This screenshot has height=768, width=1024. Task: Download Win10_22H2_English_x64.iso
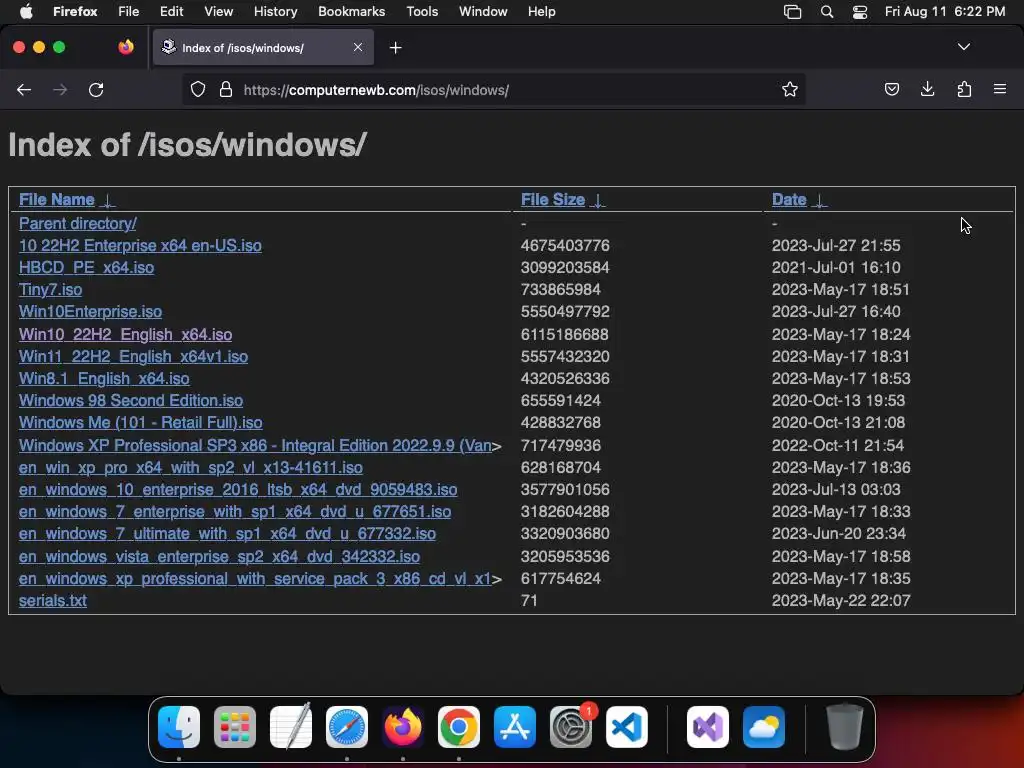pos(125,334)
